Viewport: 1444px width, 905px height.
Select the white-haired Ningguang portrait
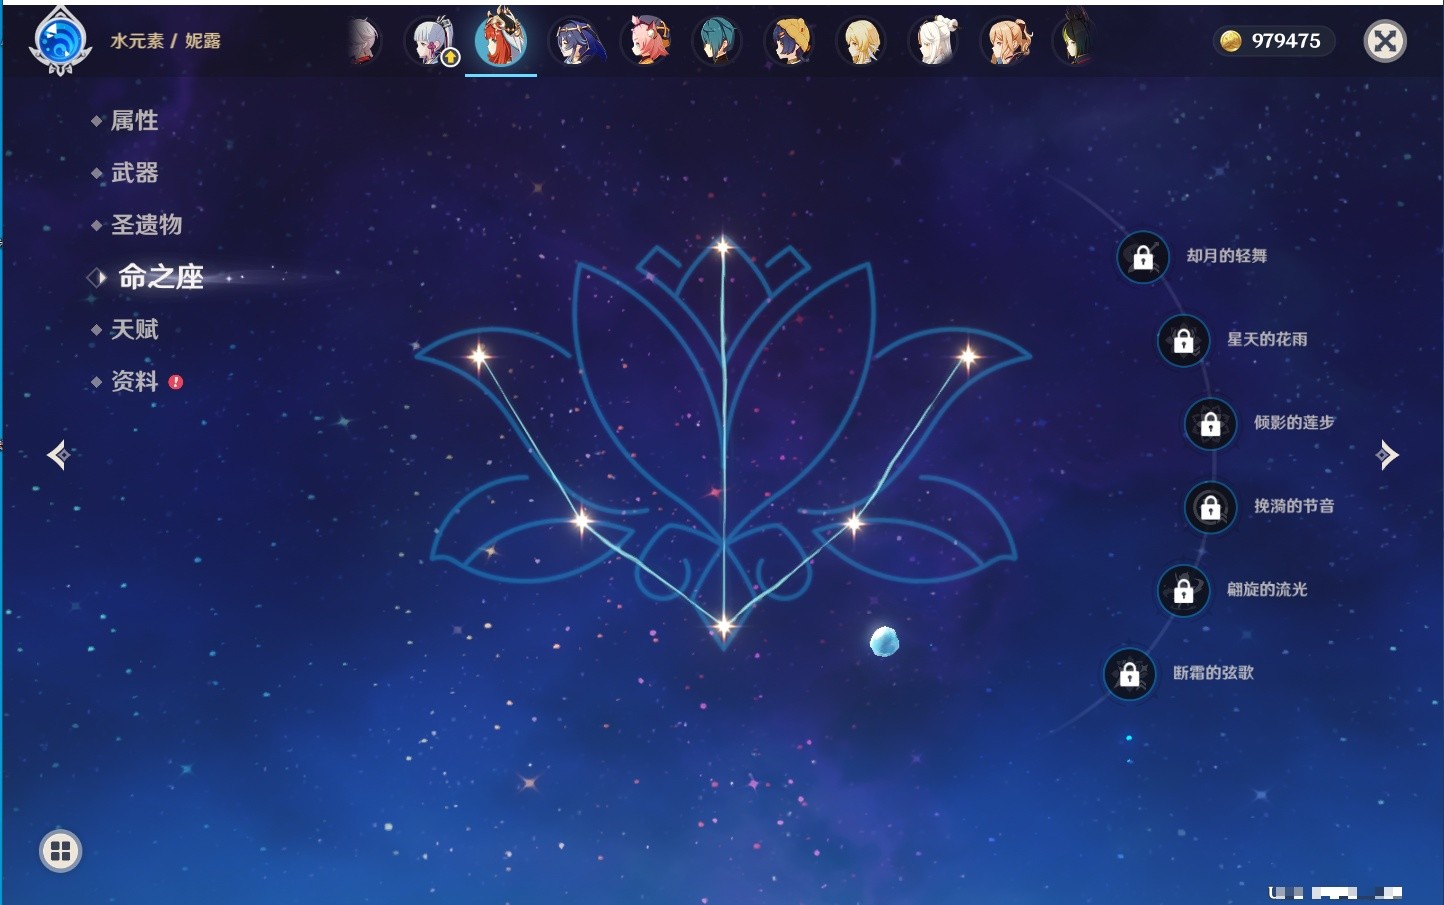(934, 42)
